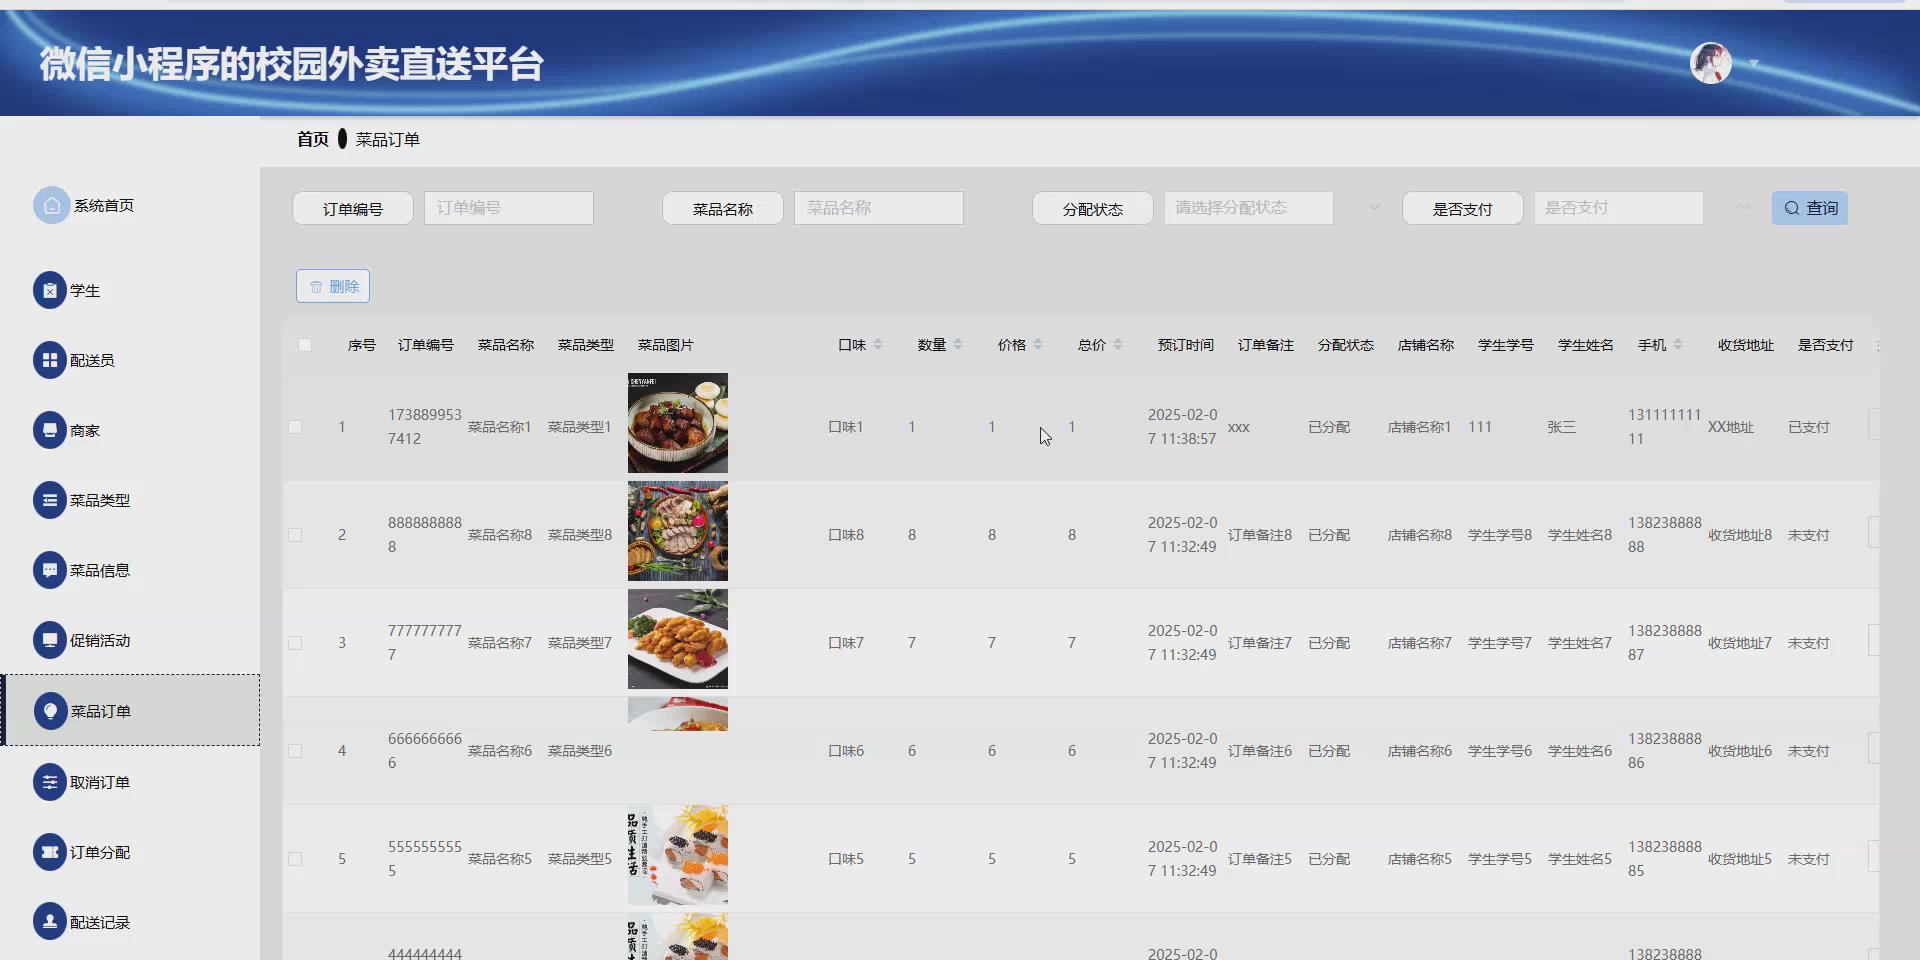This screenshot has height=960, width=1920.
Task: Focus the 订单编号 input field
Action: pos(509,208)
